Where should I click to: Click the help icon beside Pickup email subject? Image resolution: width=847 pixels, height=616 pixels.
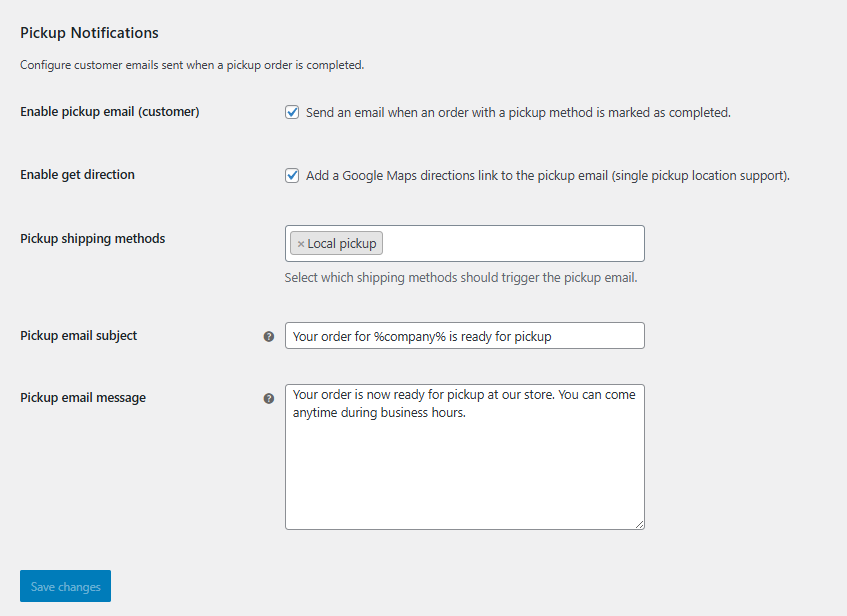pyautogui.click(x=269, y=337)
